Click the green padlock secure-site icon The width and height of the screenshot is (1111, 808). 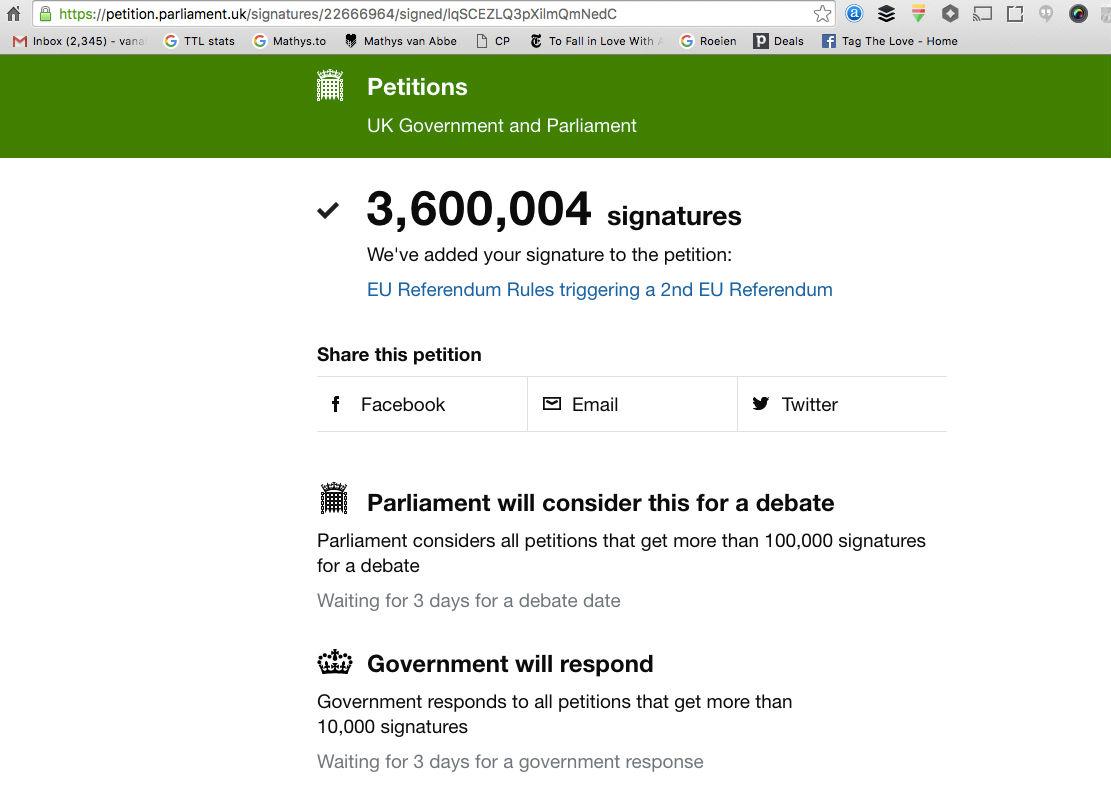coord(45,14)
